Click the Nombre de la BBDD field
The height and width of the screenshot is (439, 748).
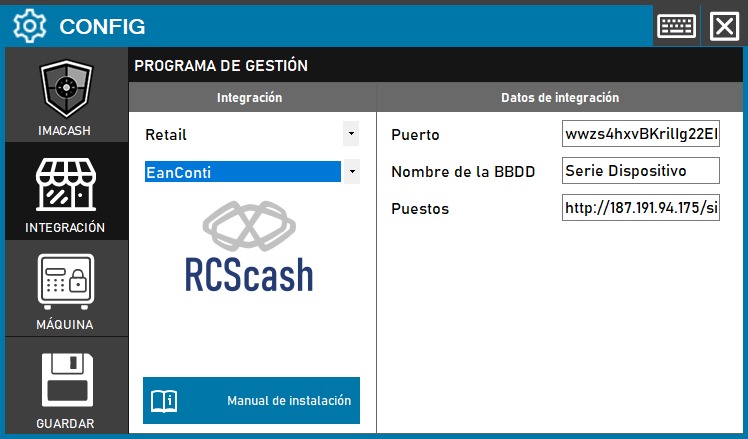click(x=640, y=171)
